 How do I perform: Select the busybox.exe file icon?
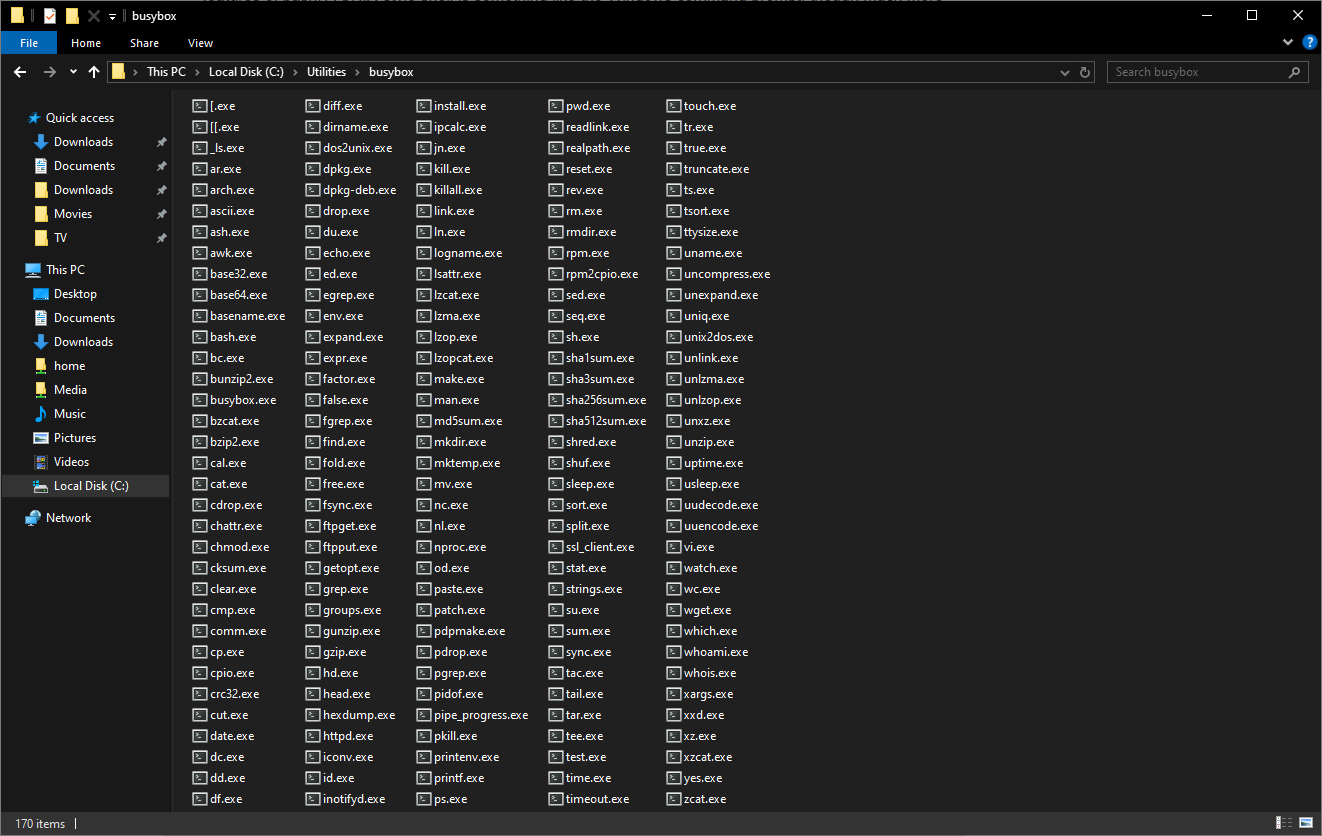[x=199, y=400]
